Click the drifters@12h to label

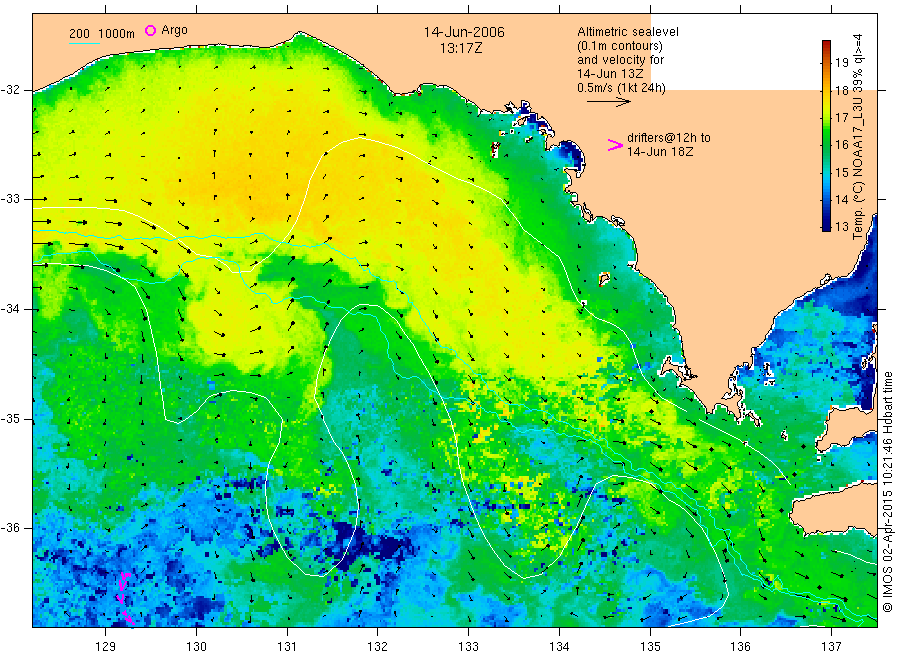click(x=669, y=138)
